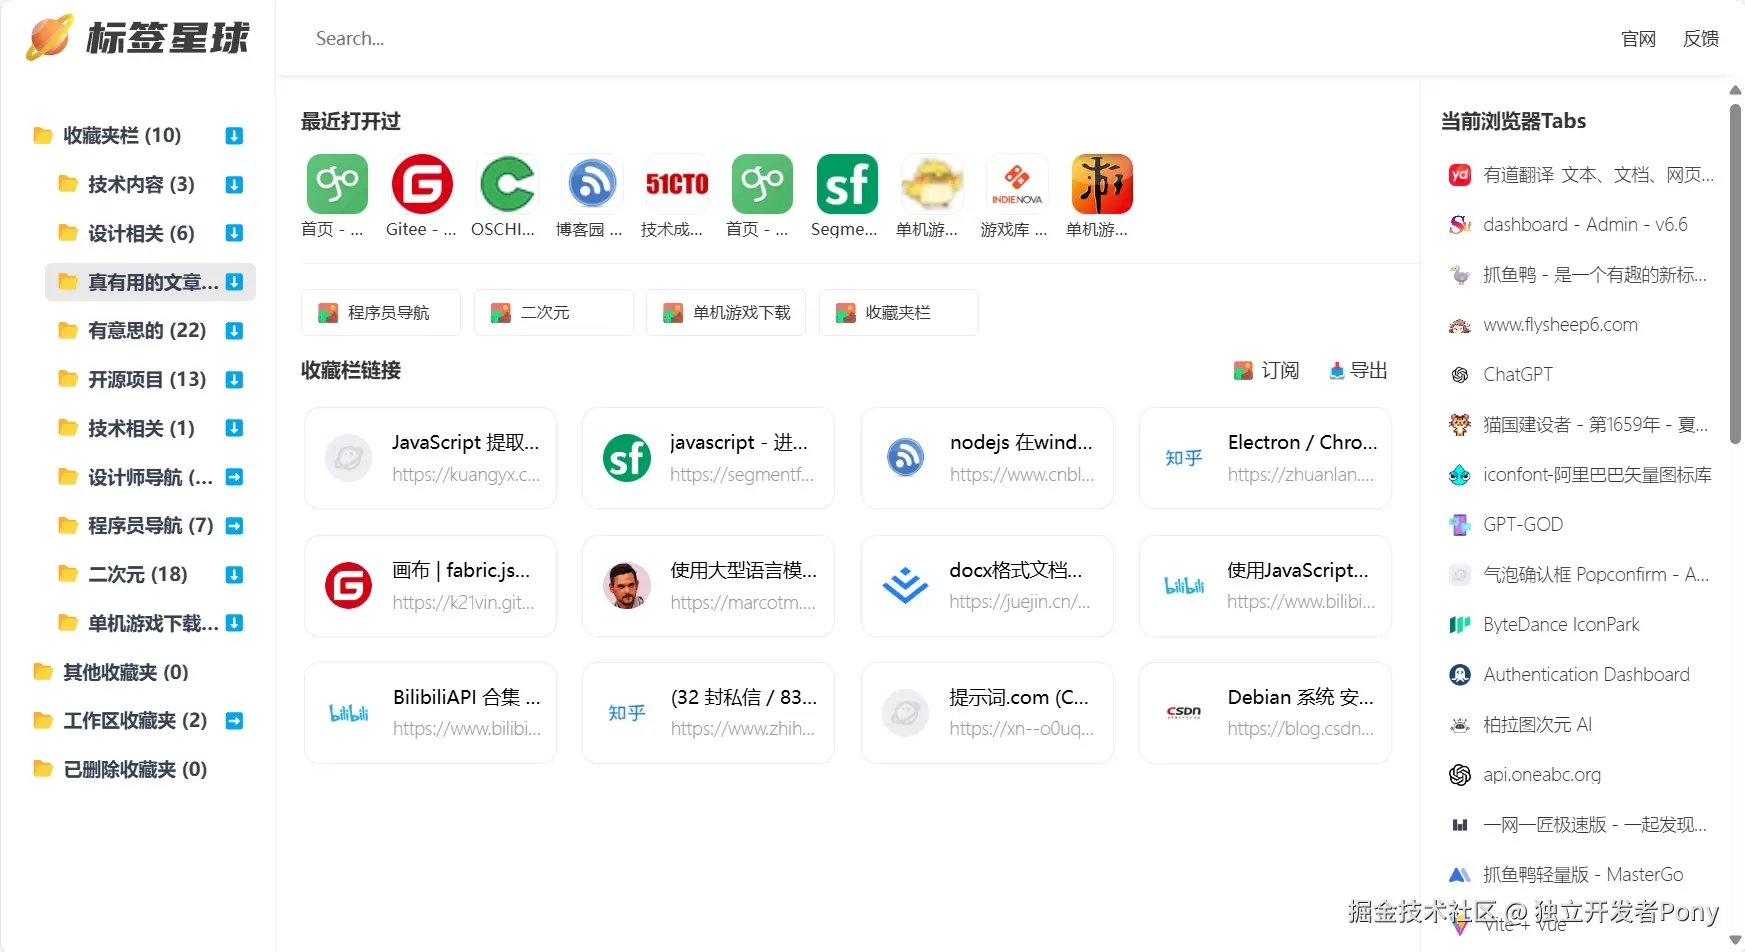This screenshot has width=1745, height=952.
Task: Expand the 程序员导航 (7) folder arrow
Action: point(234,526)
